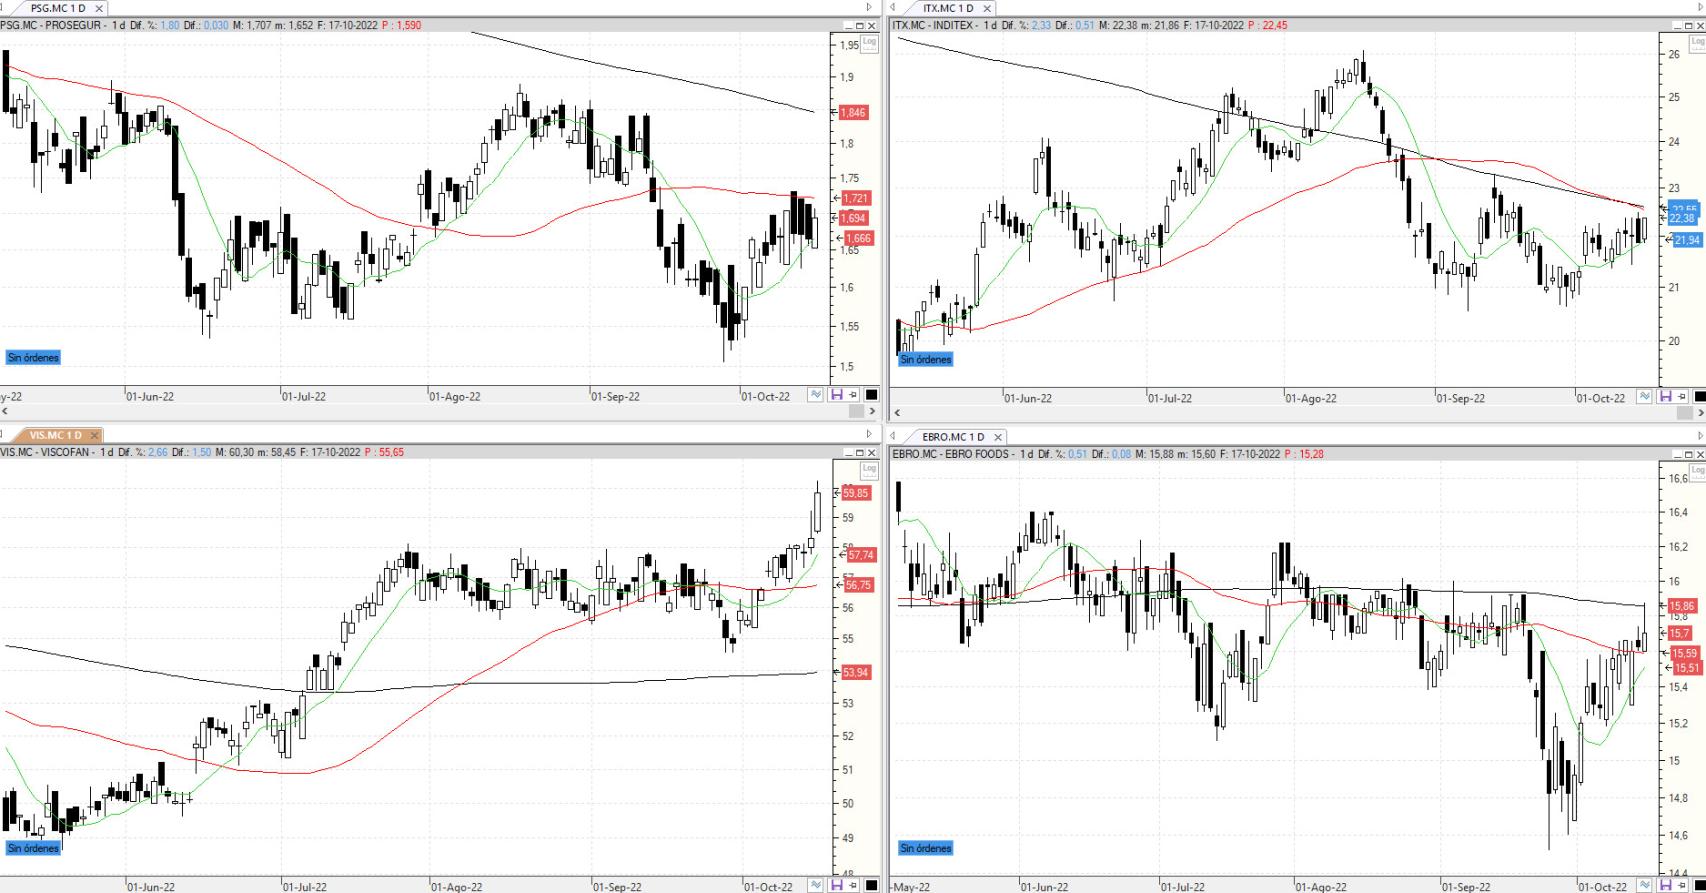
Task: Click the pin icon below the Prosegur chart
Action: coord(853,395)
